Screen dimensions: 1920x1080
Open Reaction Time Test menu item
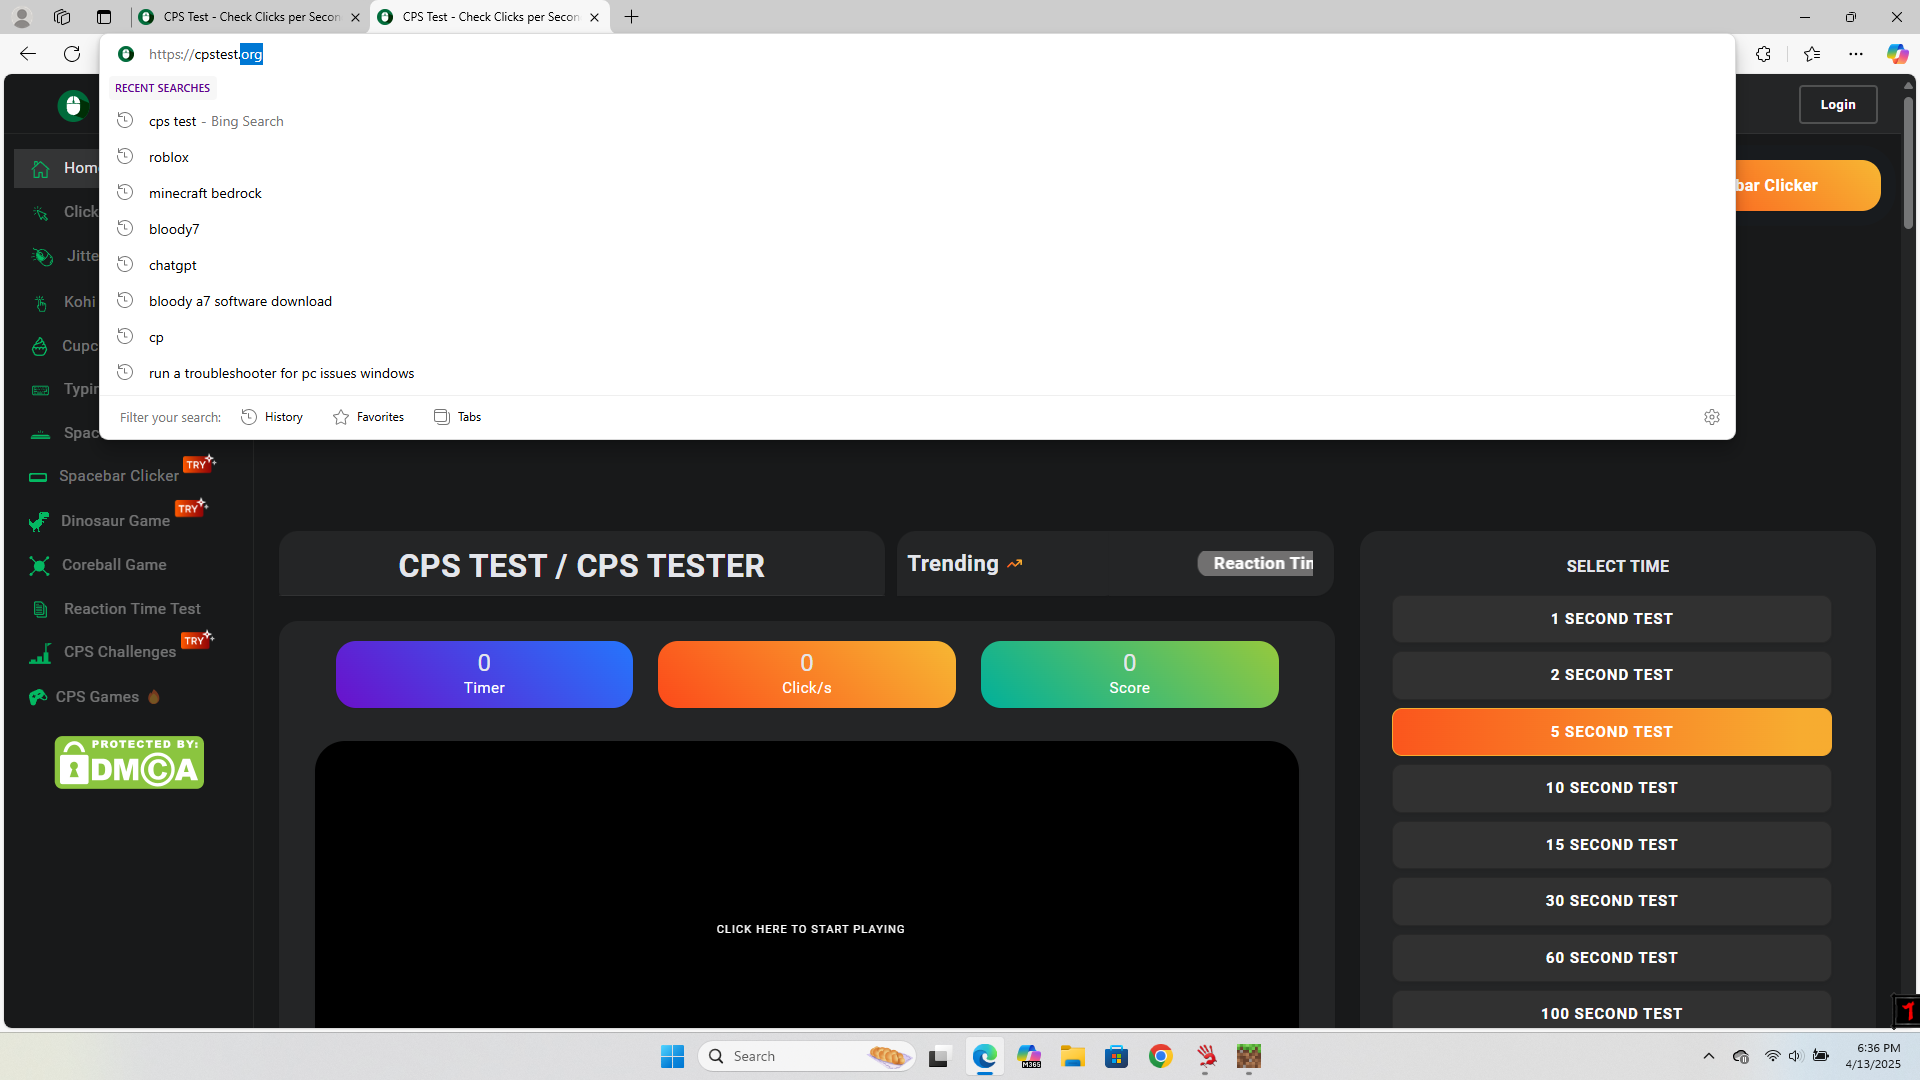132,609
